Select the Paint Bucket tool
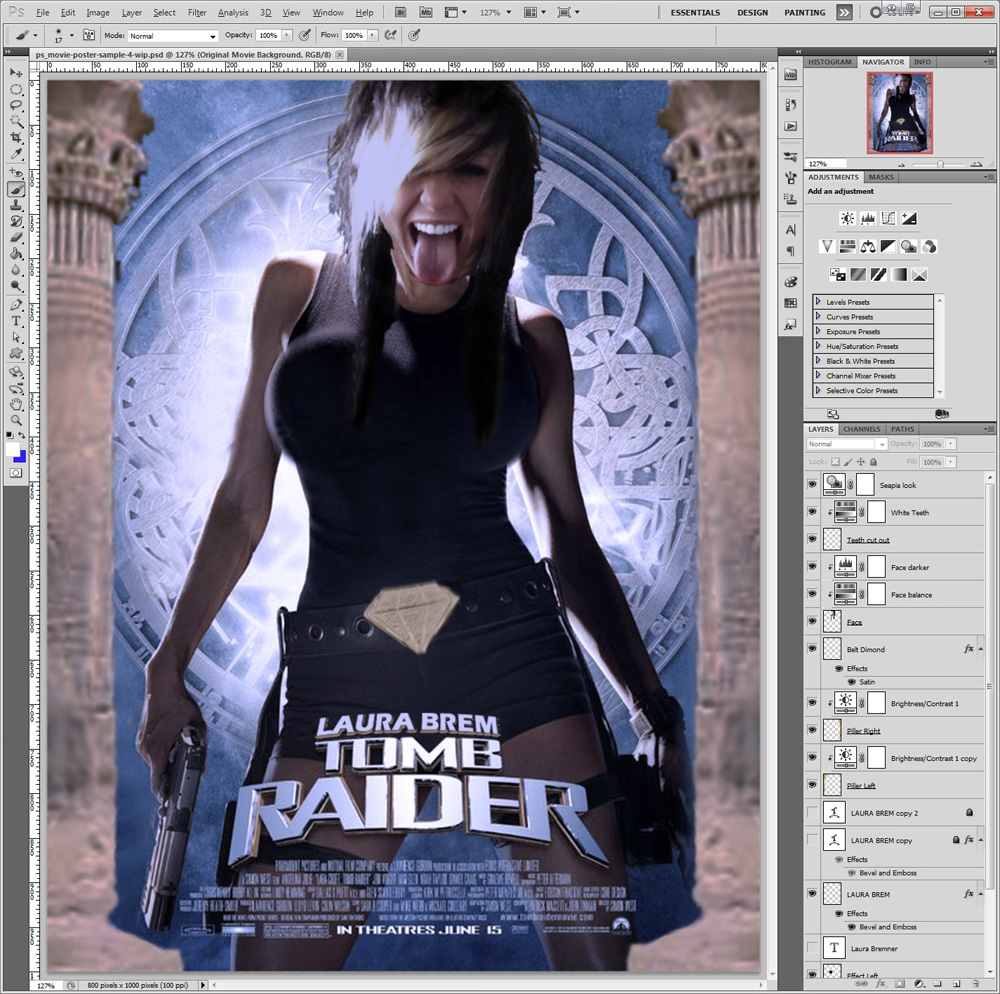Screen dimensions: 1000x994 click(x=16, y=254)
